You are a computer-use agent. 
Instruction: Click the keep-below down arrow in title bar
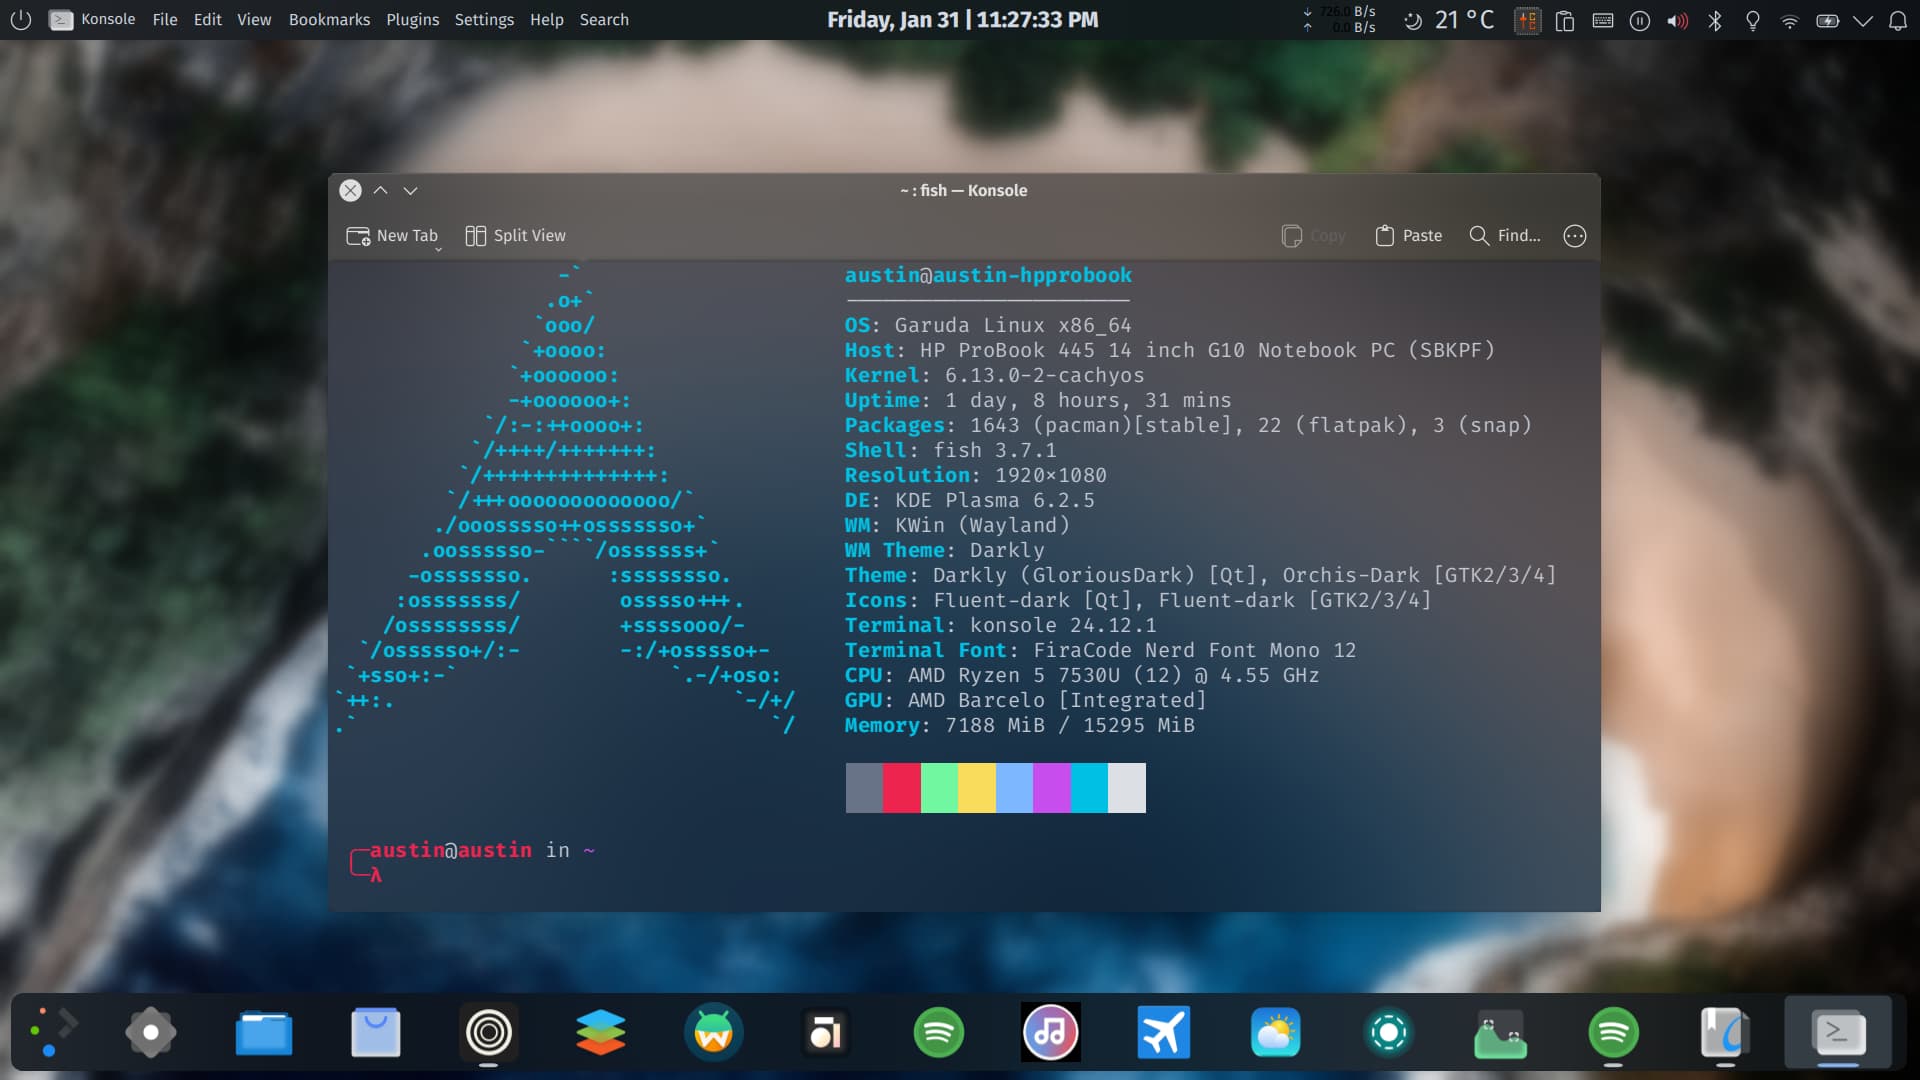click(410, 190)
